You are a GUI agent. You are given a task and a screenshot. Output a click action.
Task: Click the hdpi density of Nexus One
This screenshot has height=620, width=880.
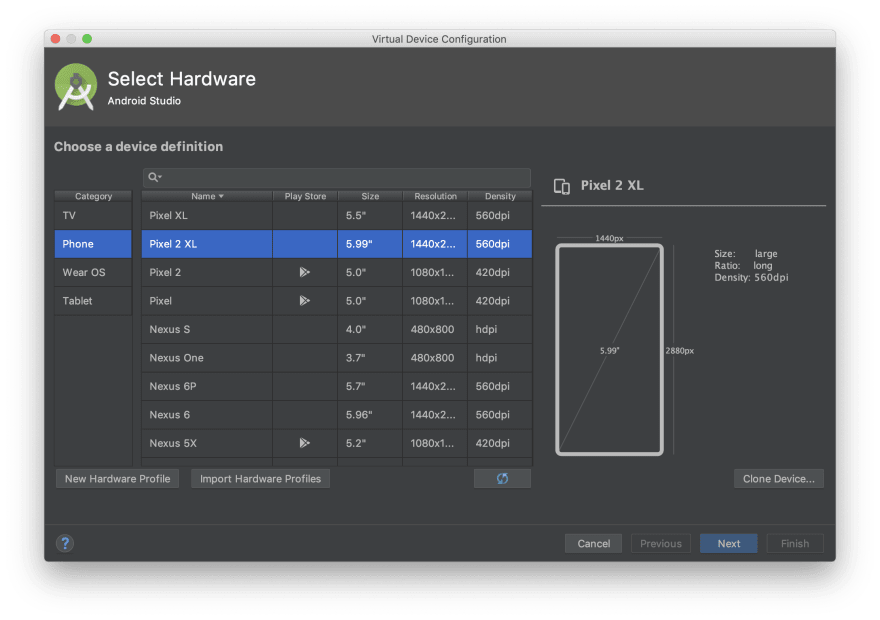click(500, 358)
